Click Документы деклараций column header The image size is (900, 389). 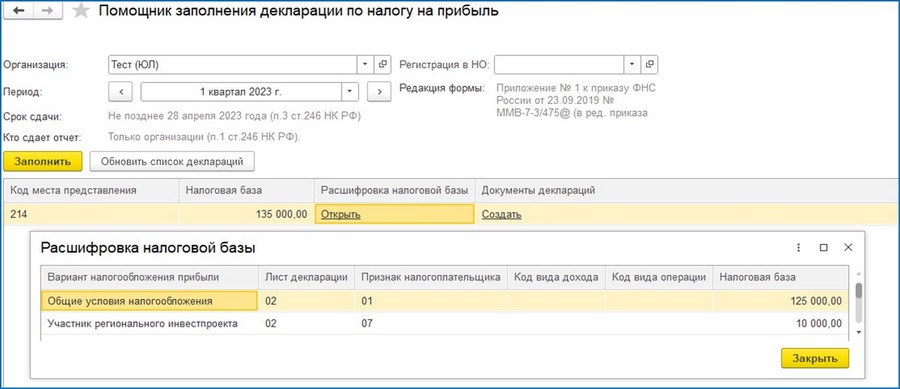686,190
